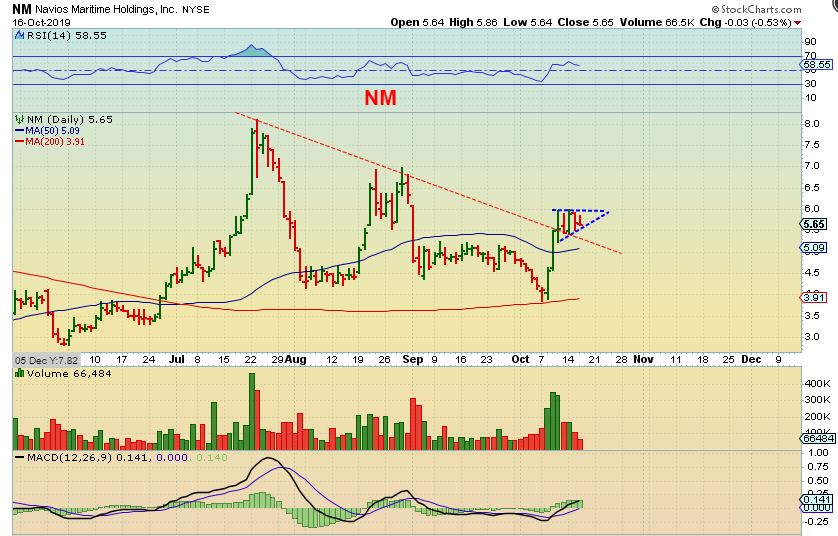Click the RSI(14) legend icon
This screenshot has height=536, width=838.
pyautogui.click(x=19, y=35)
